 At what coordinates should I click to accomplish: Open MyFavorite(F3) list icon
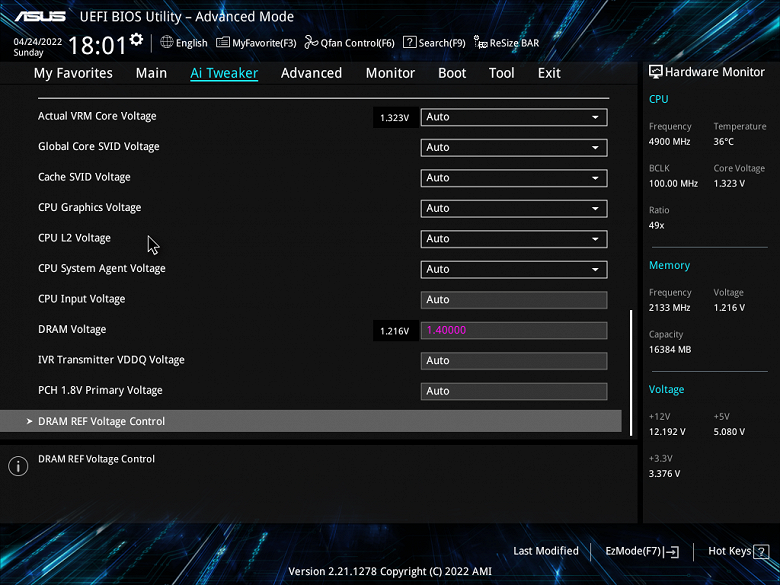(x=222, y=42)
